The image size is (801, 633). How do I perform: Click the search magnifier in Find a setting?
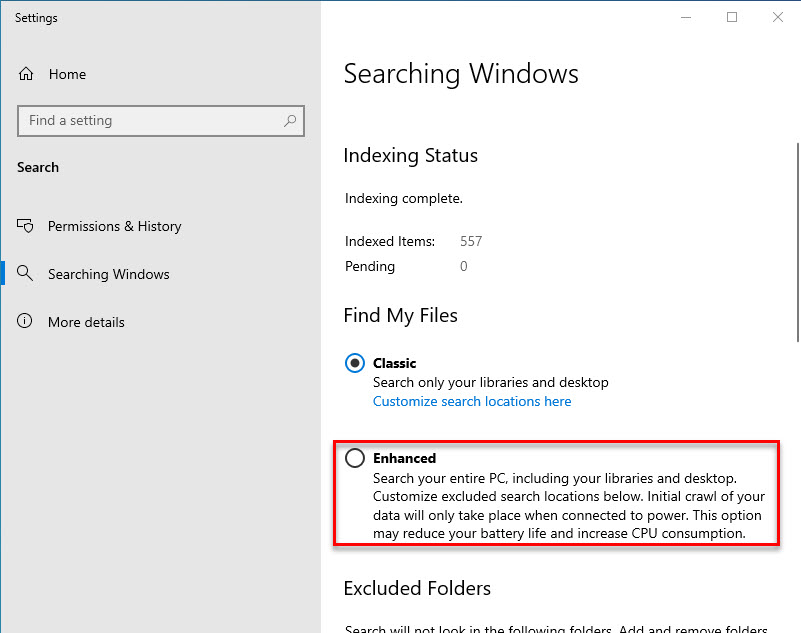point(290,121)
